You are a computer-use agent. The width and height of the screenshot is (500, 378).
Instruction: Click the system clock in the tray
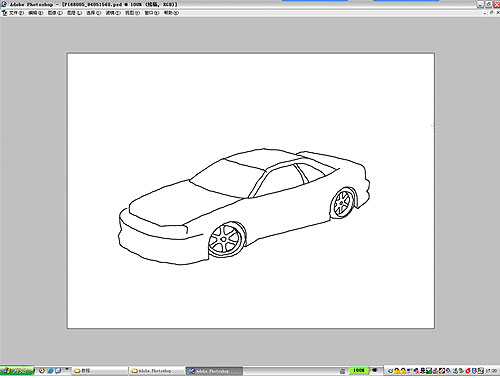pos(491,371)
